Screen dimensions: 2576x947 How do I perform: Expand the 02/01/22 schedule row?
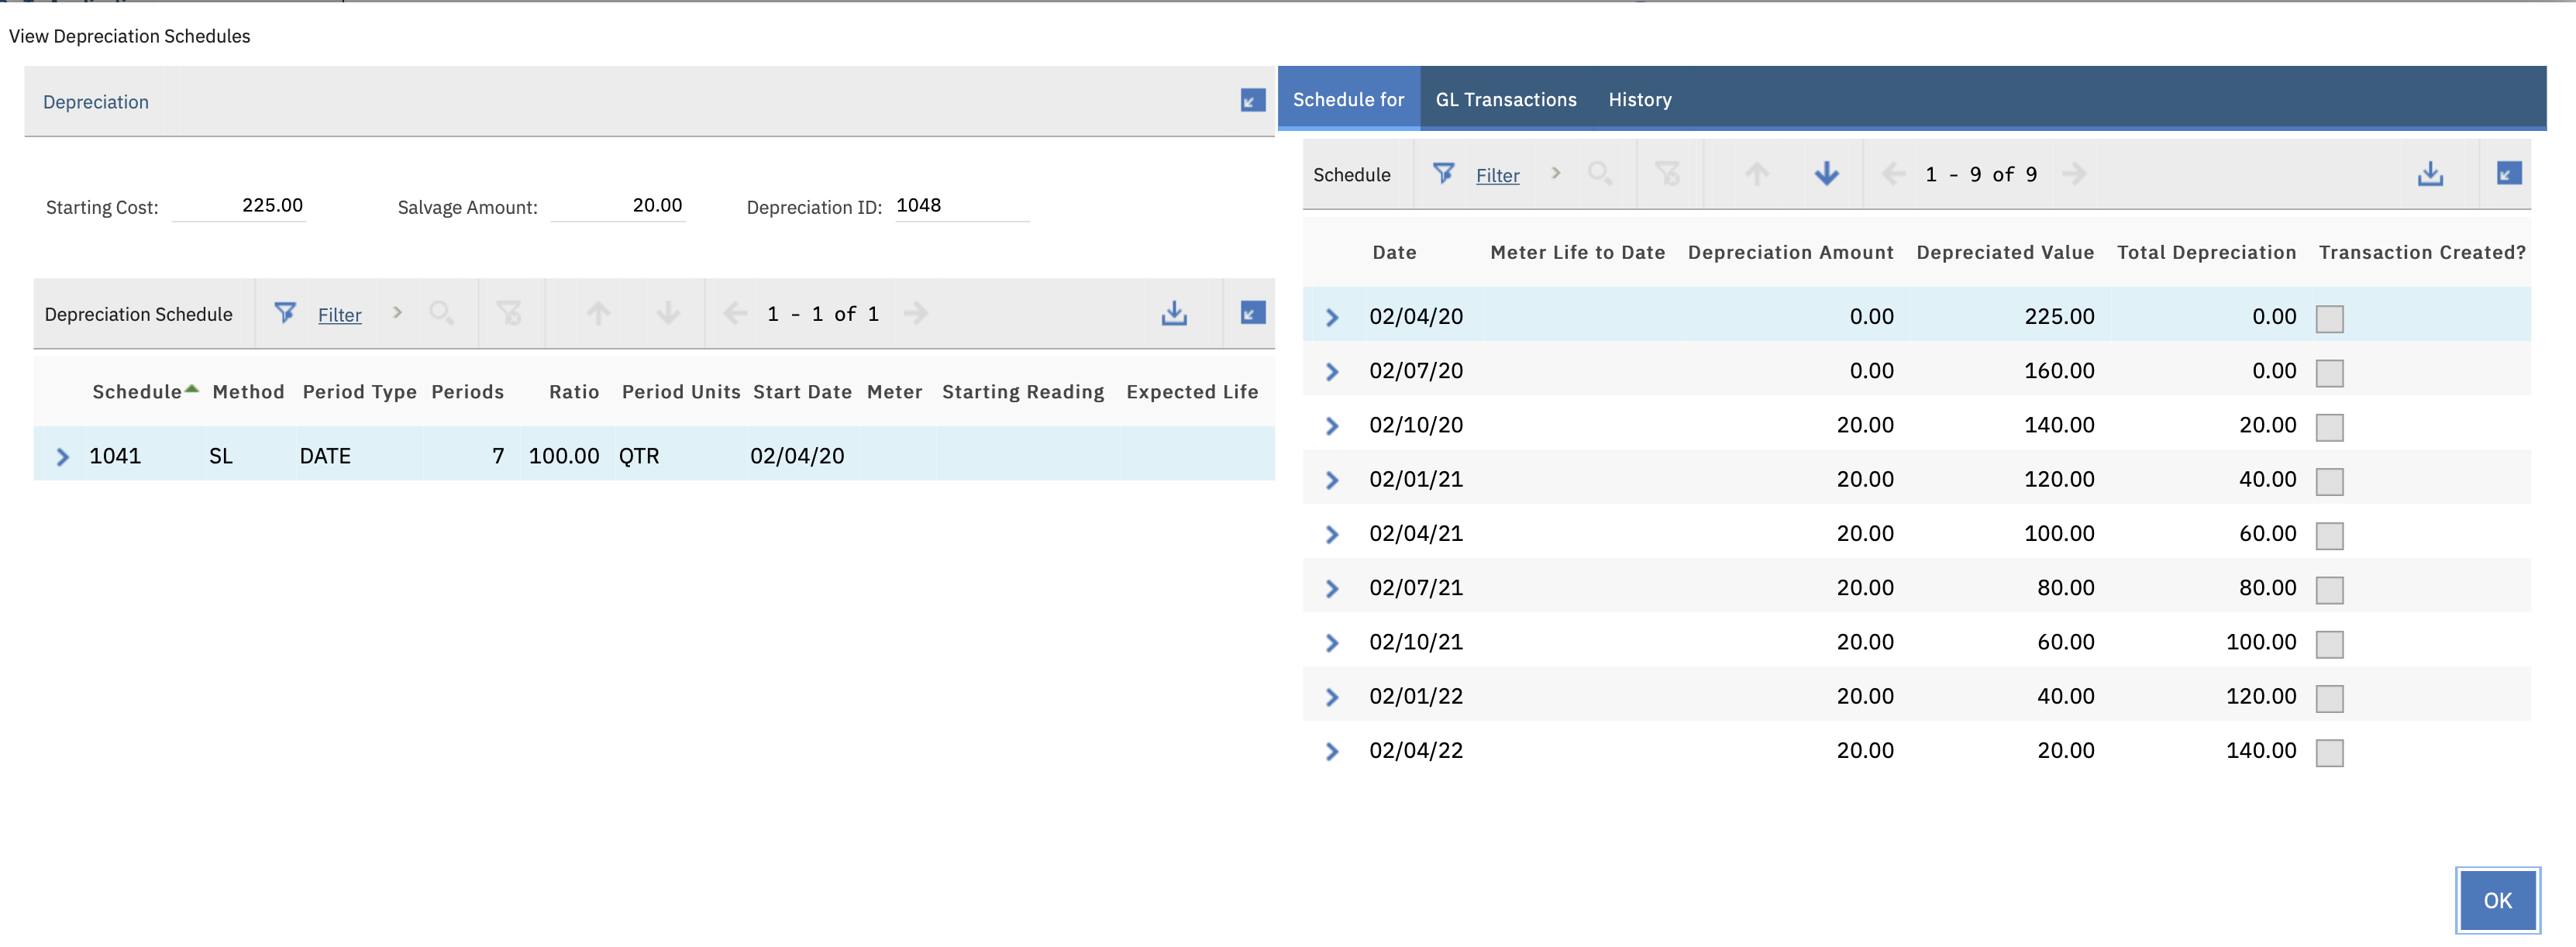coord(1331,697)
